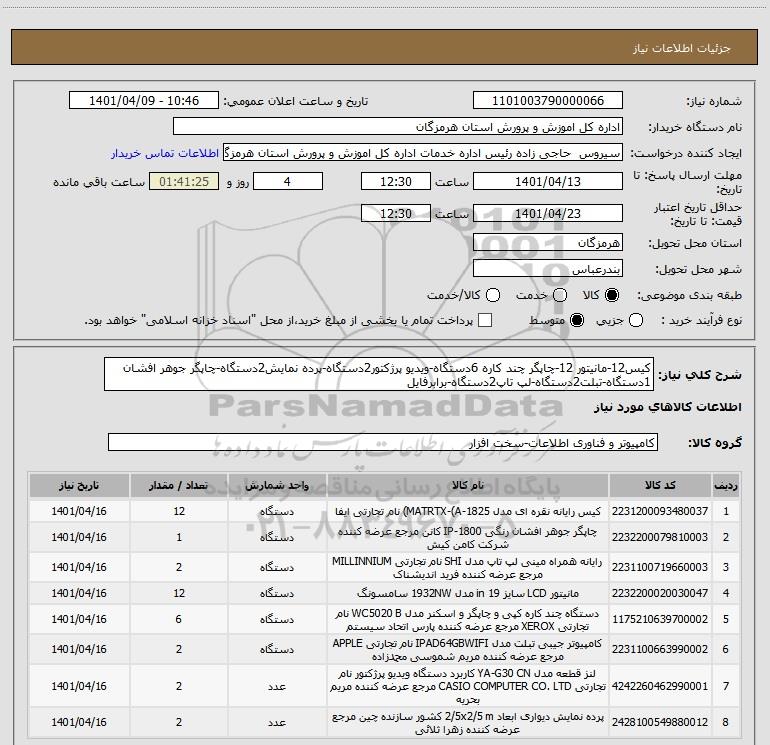Click the remaining days field showing 4
Screen dimensions: 770x745
[288, 181]
